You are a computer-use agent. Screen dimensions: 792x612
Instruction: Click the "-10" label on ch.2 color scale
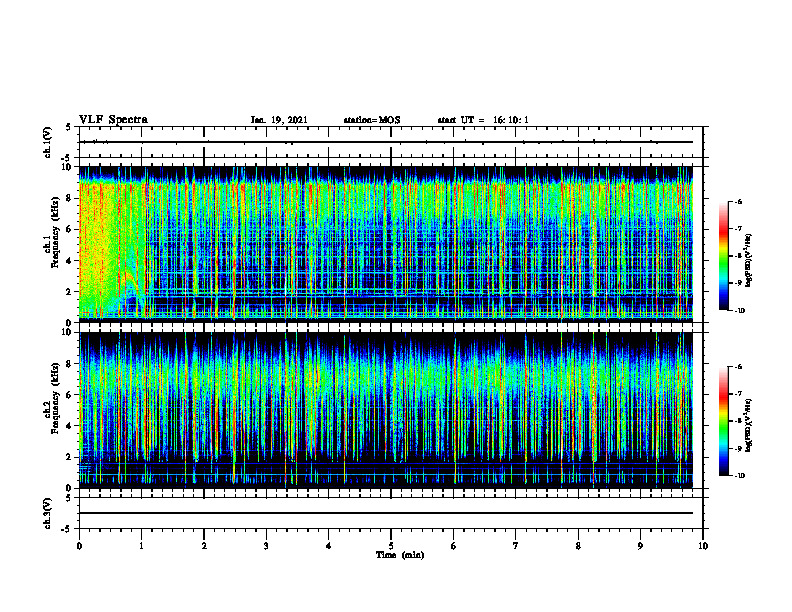739,476
